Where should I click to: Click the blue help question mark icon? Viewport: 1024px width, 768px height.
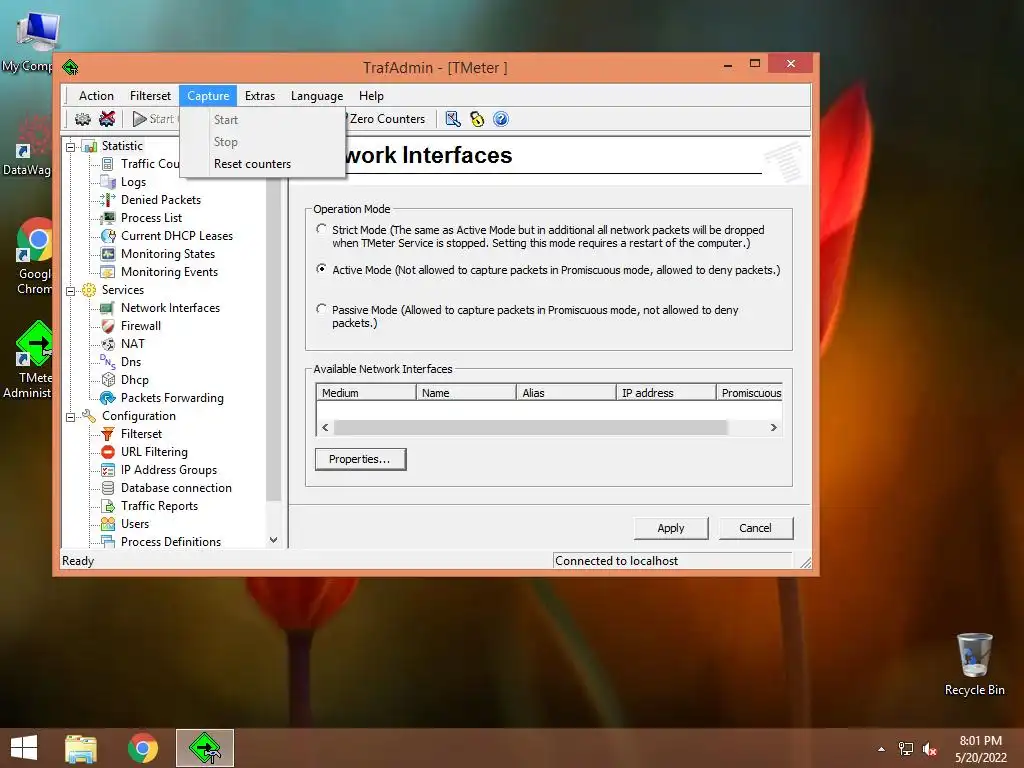[x=501, y=119]
